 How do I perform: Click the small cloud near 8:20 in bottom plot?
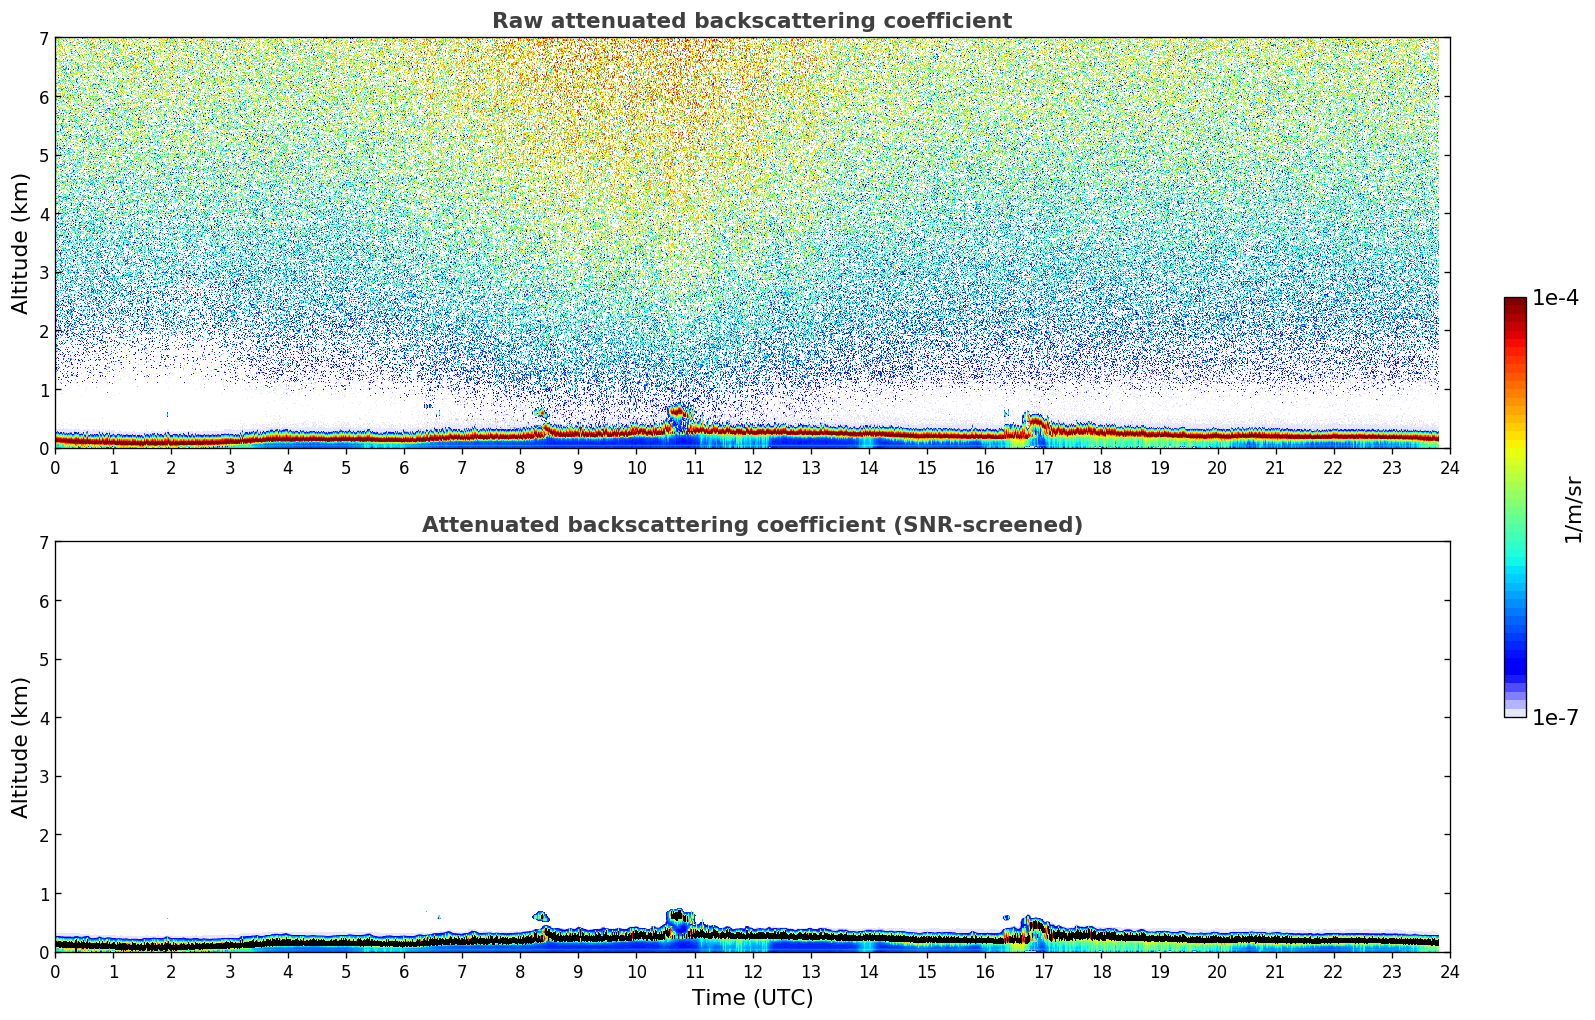[x=540, y=916]
